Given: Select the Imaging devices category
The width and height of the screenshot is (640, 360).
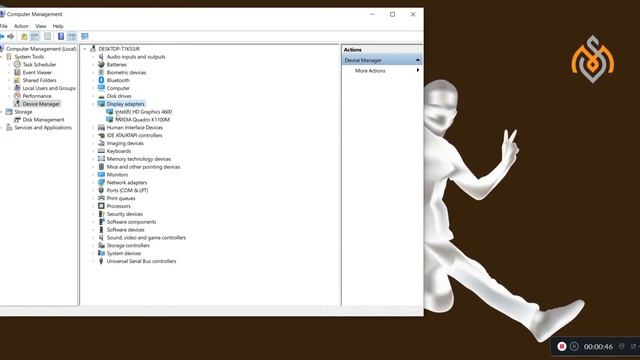Looking at the screenshot, I should pyautogui.click(x=125, y=143).
